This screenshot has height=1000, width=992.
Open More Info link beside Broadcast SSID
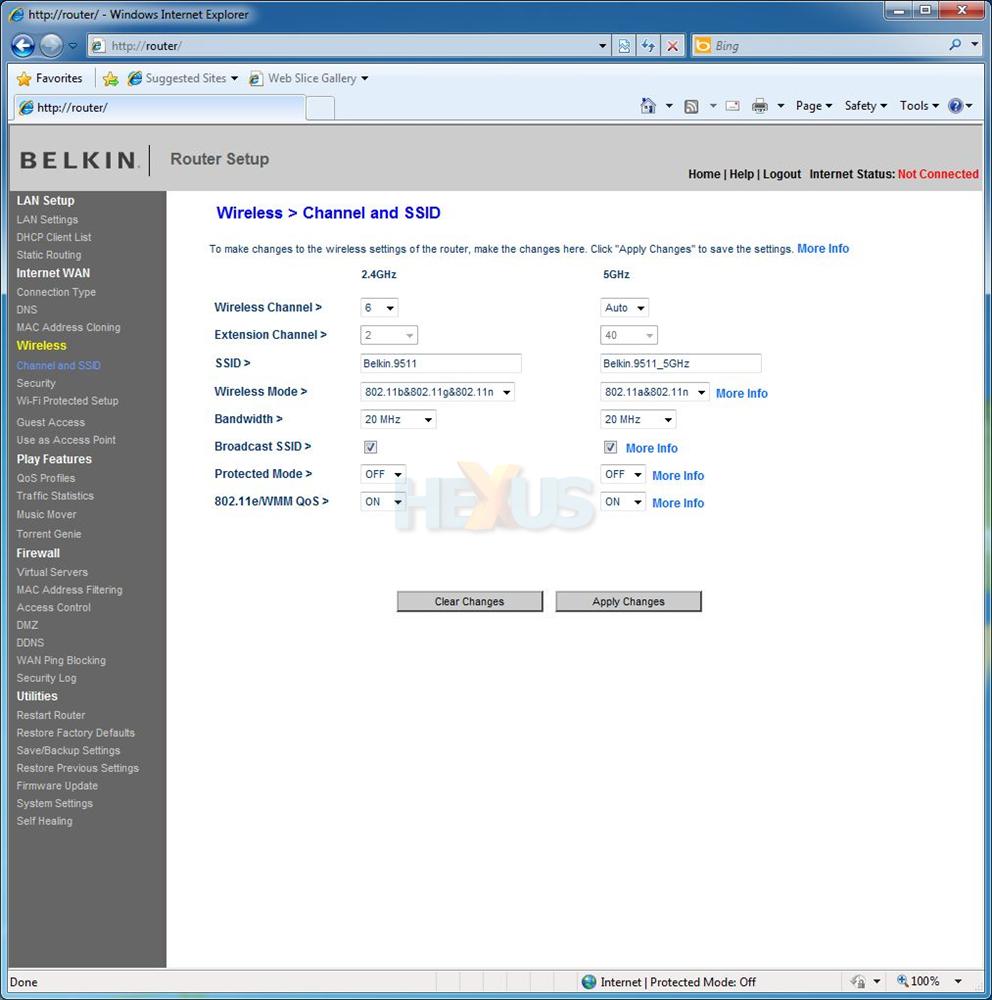pos(651,448)
